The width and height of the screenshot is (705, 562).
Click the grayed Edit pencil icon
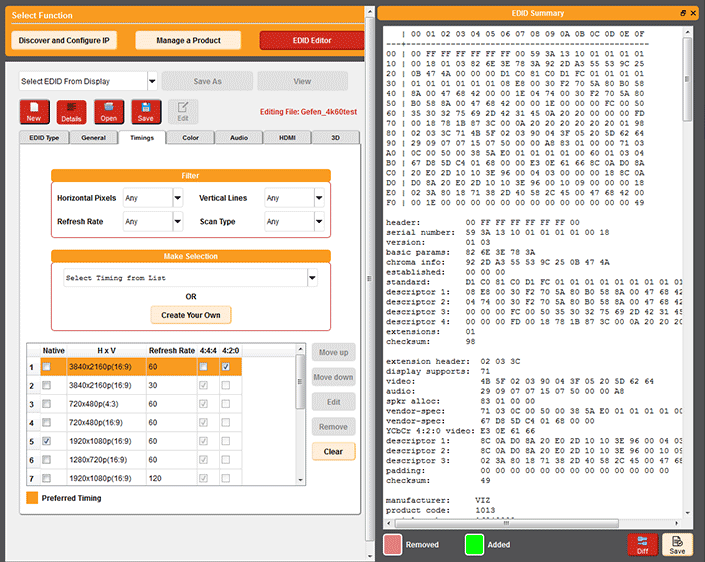(182, 111)
